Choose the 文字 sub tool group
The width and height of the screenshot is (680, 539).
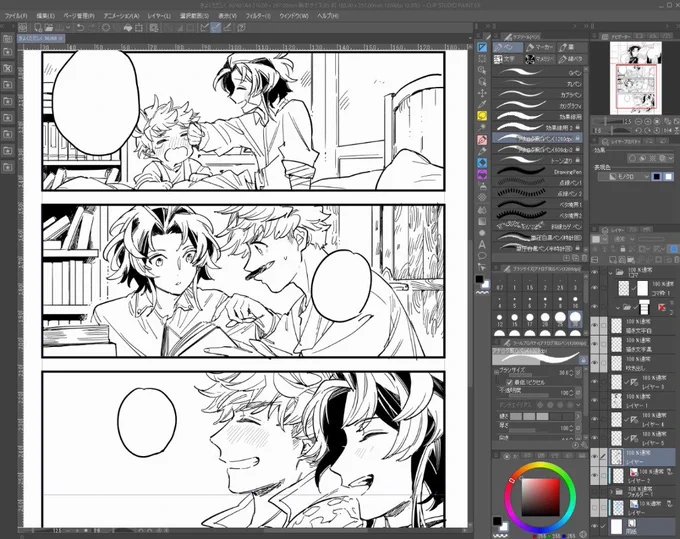point(506,59)
